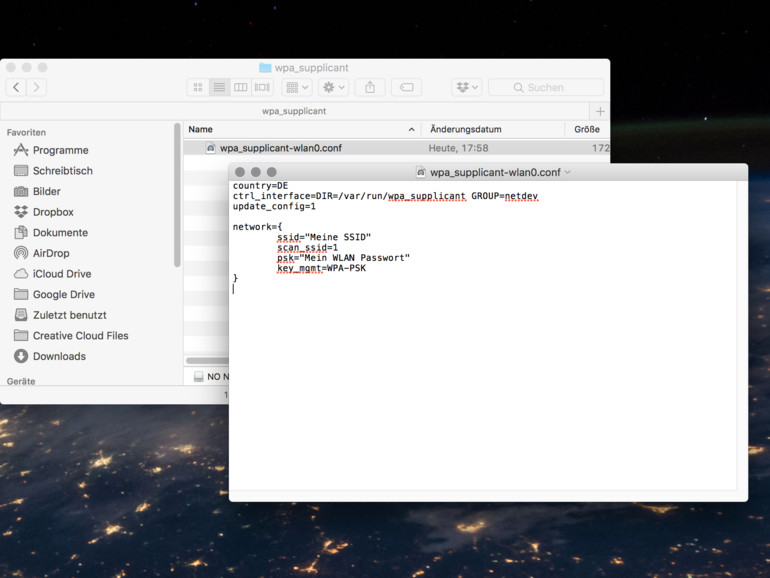
Task: Click the document proxy icon in editor title
Action: click(x=421, y=172)
